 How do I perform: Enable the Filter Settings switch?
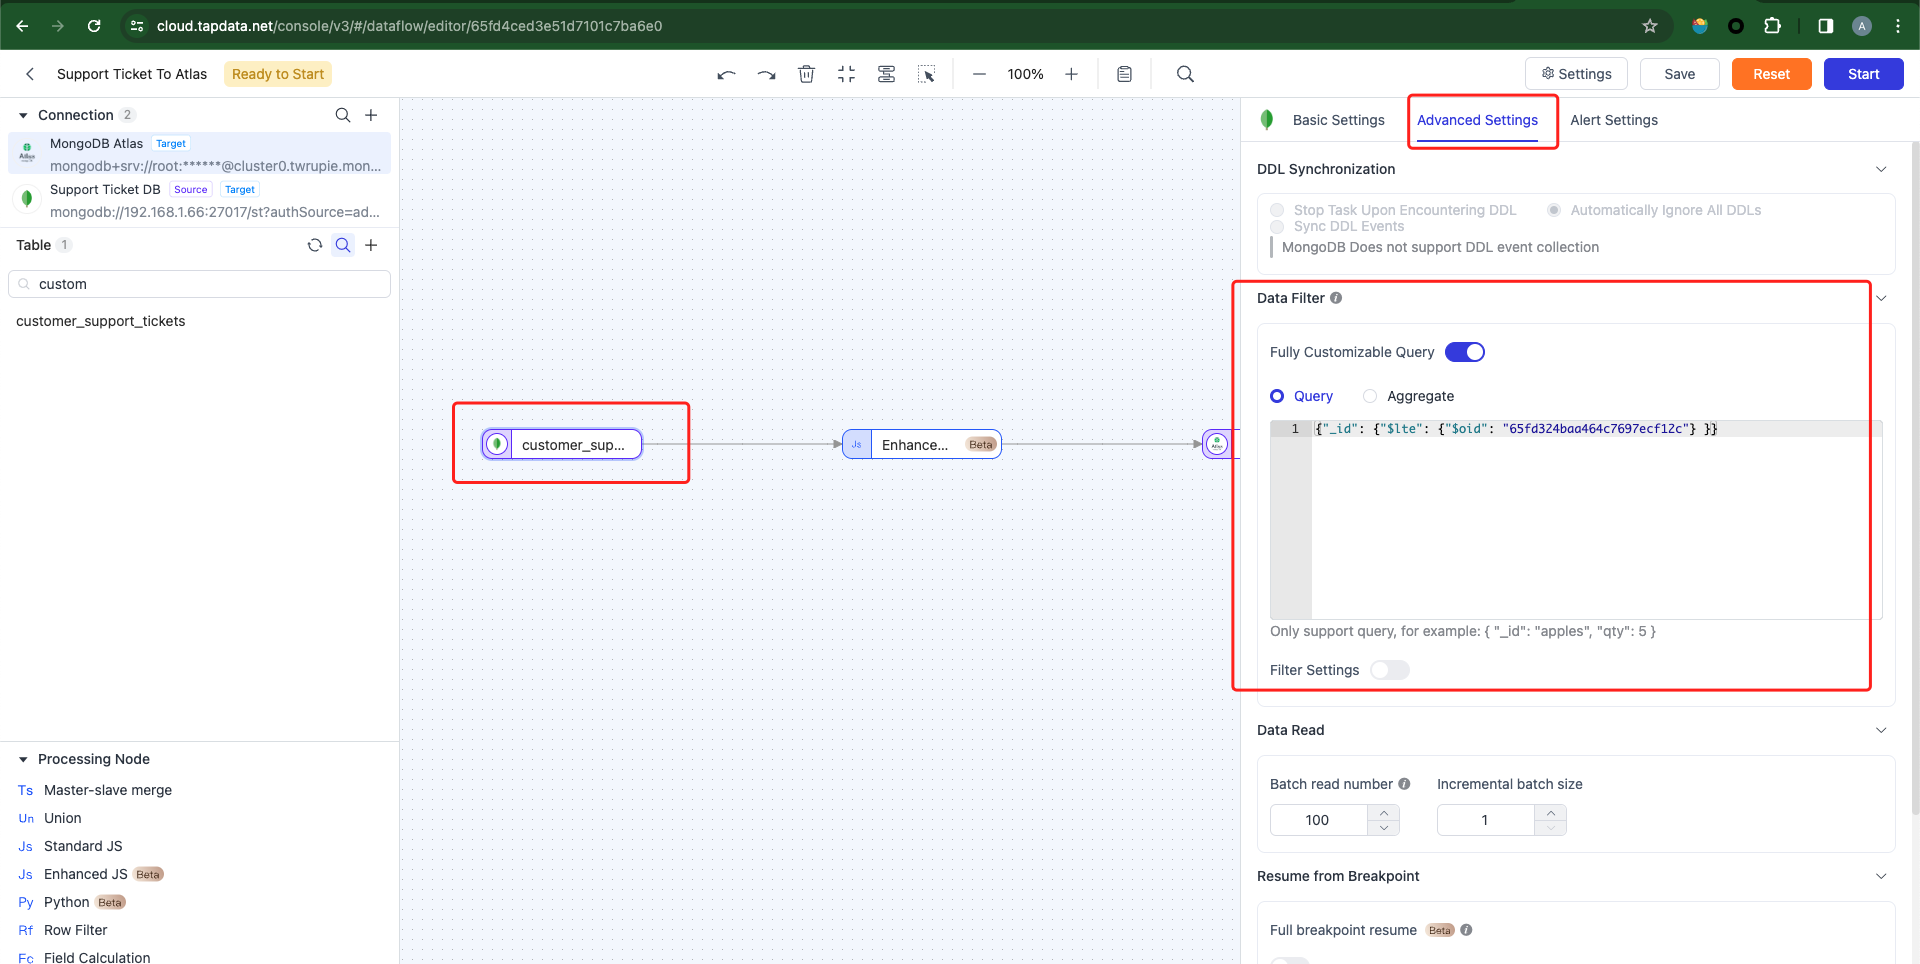(x=1389, y=670)
